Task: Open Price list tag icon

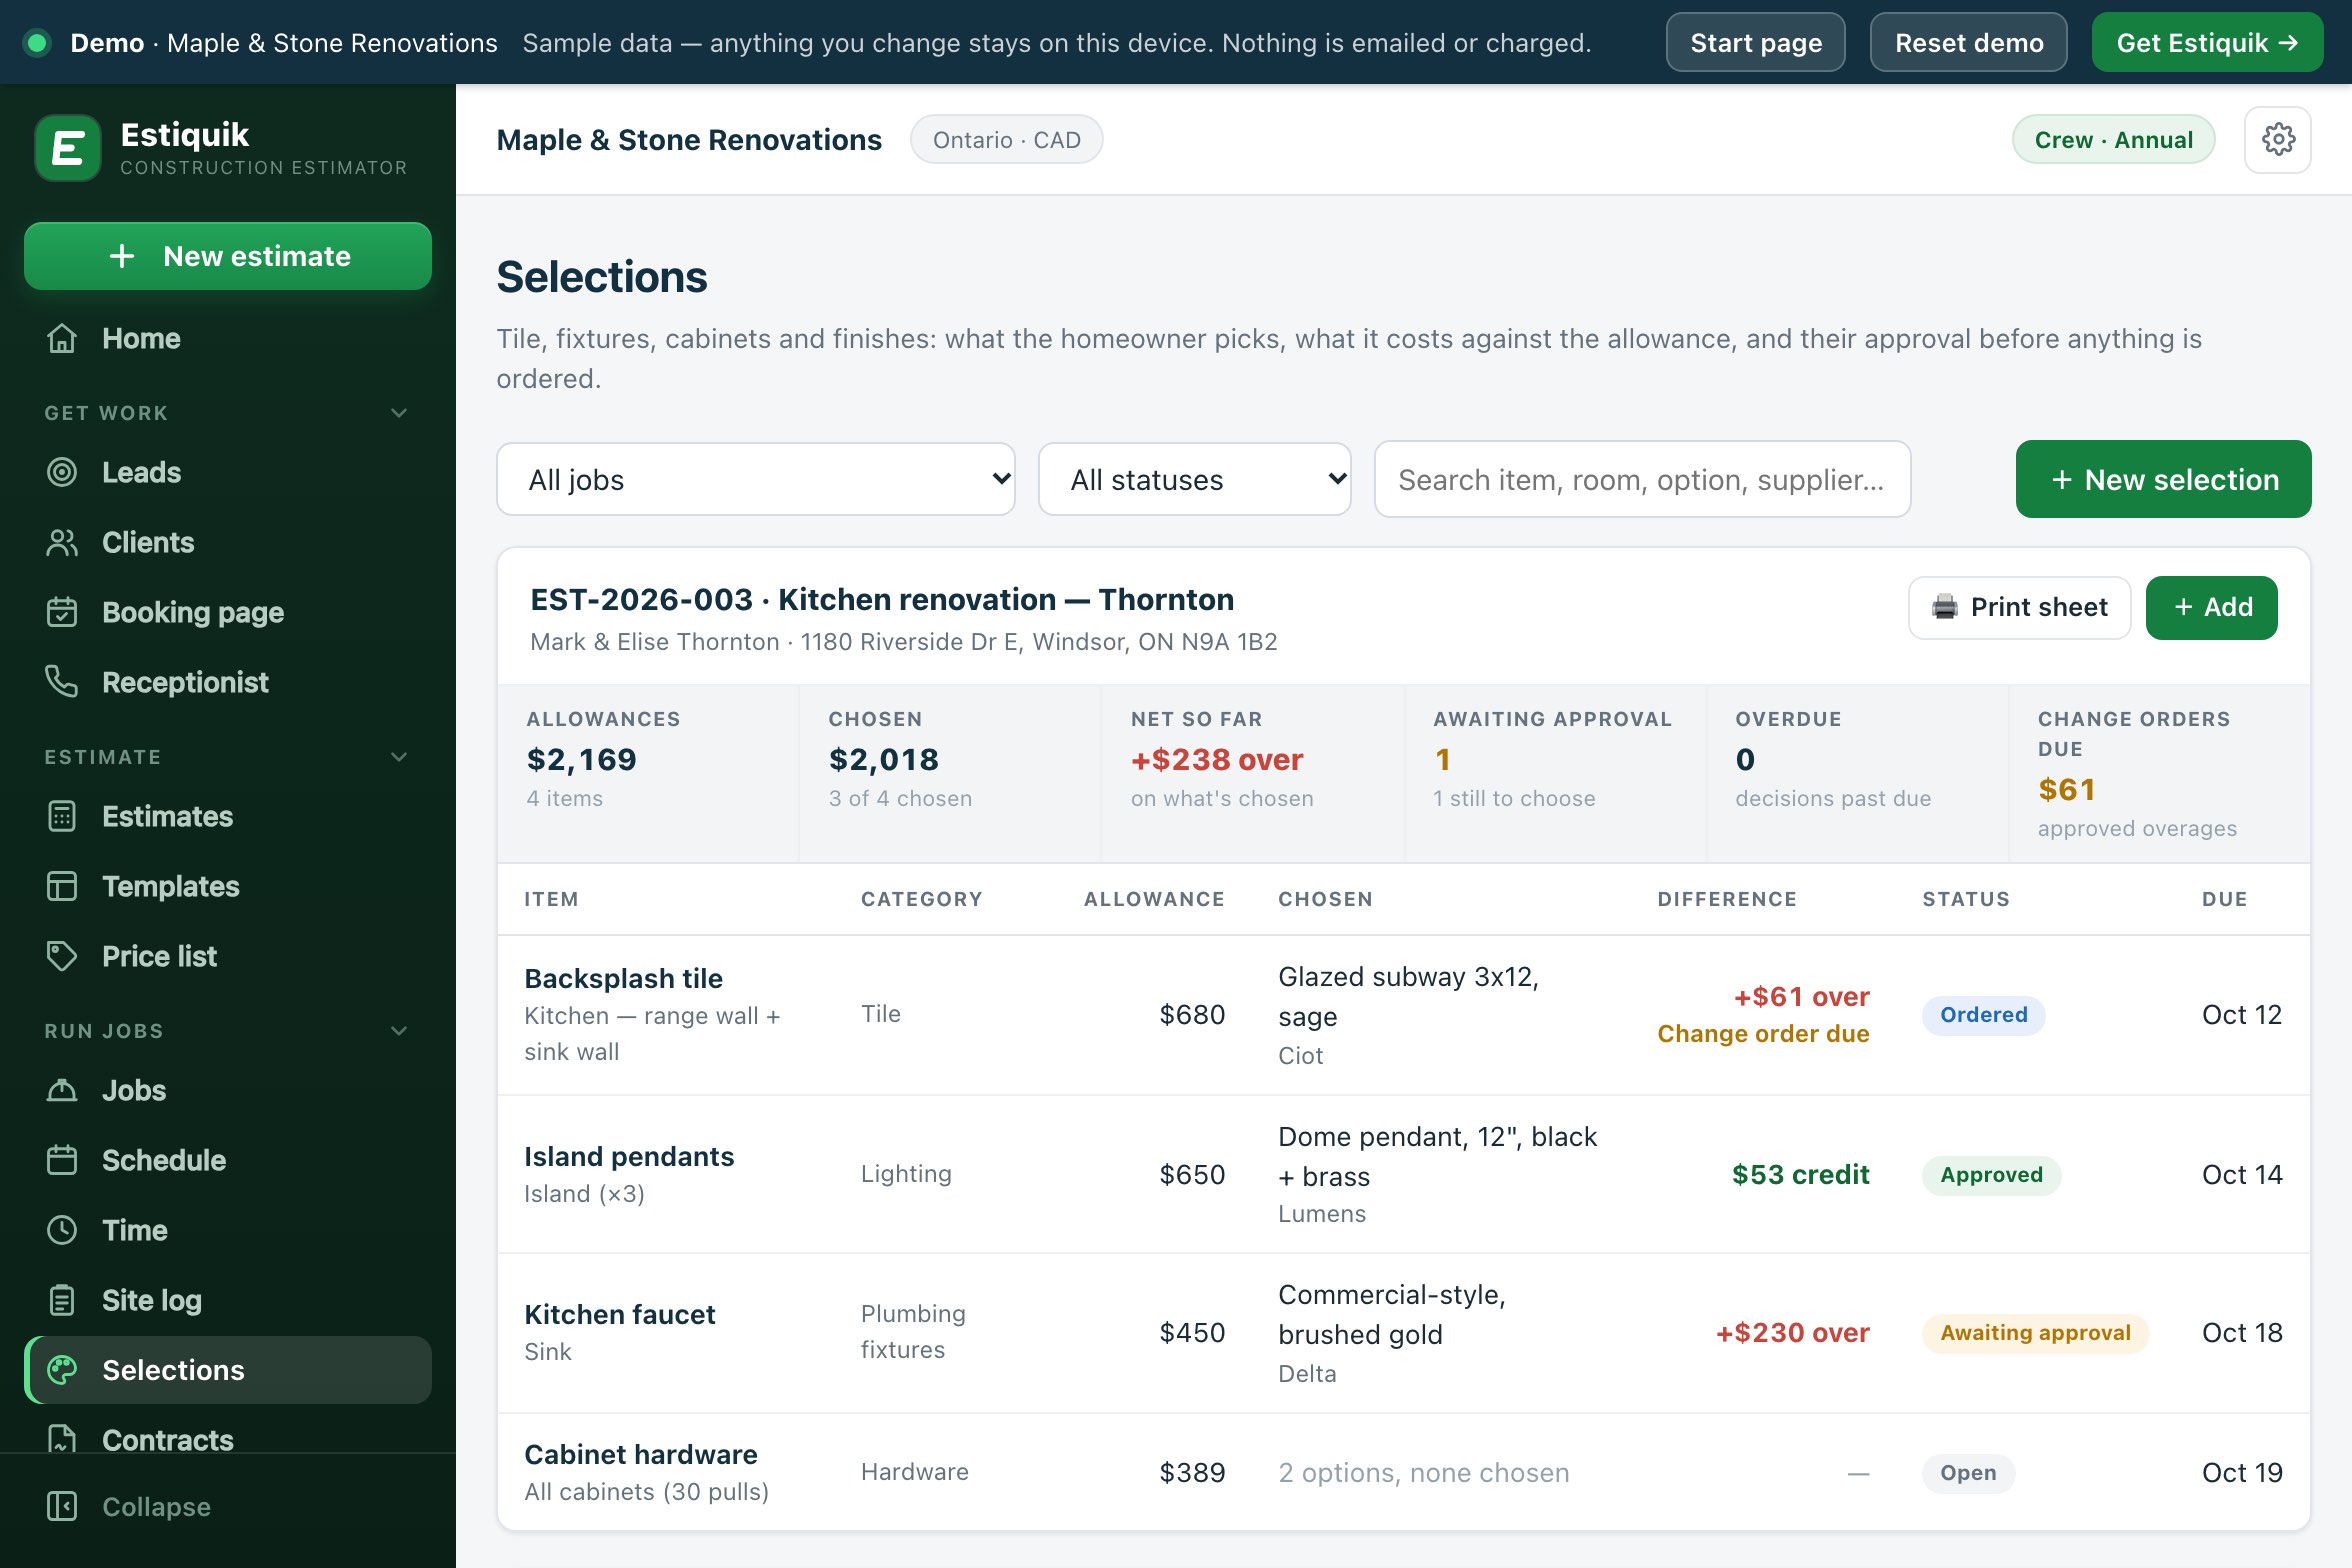Action: pyautogui.click(x=62, y=956)
